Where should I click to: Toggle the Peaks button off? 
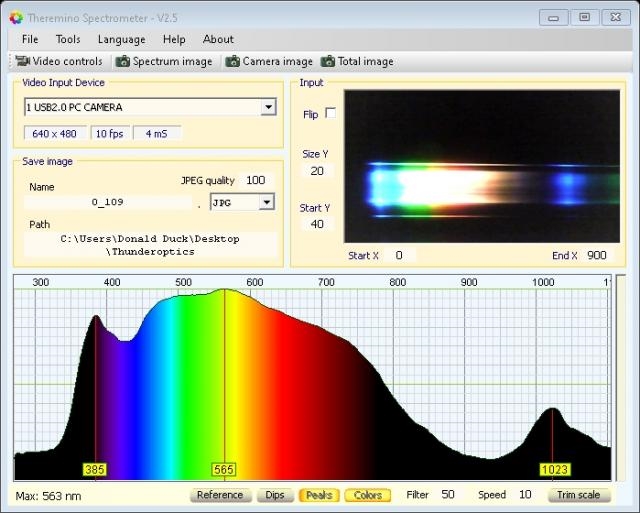pos(319,495)
